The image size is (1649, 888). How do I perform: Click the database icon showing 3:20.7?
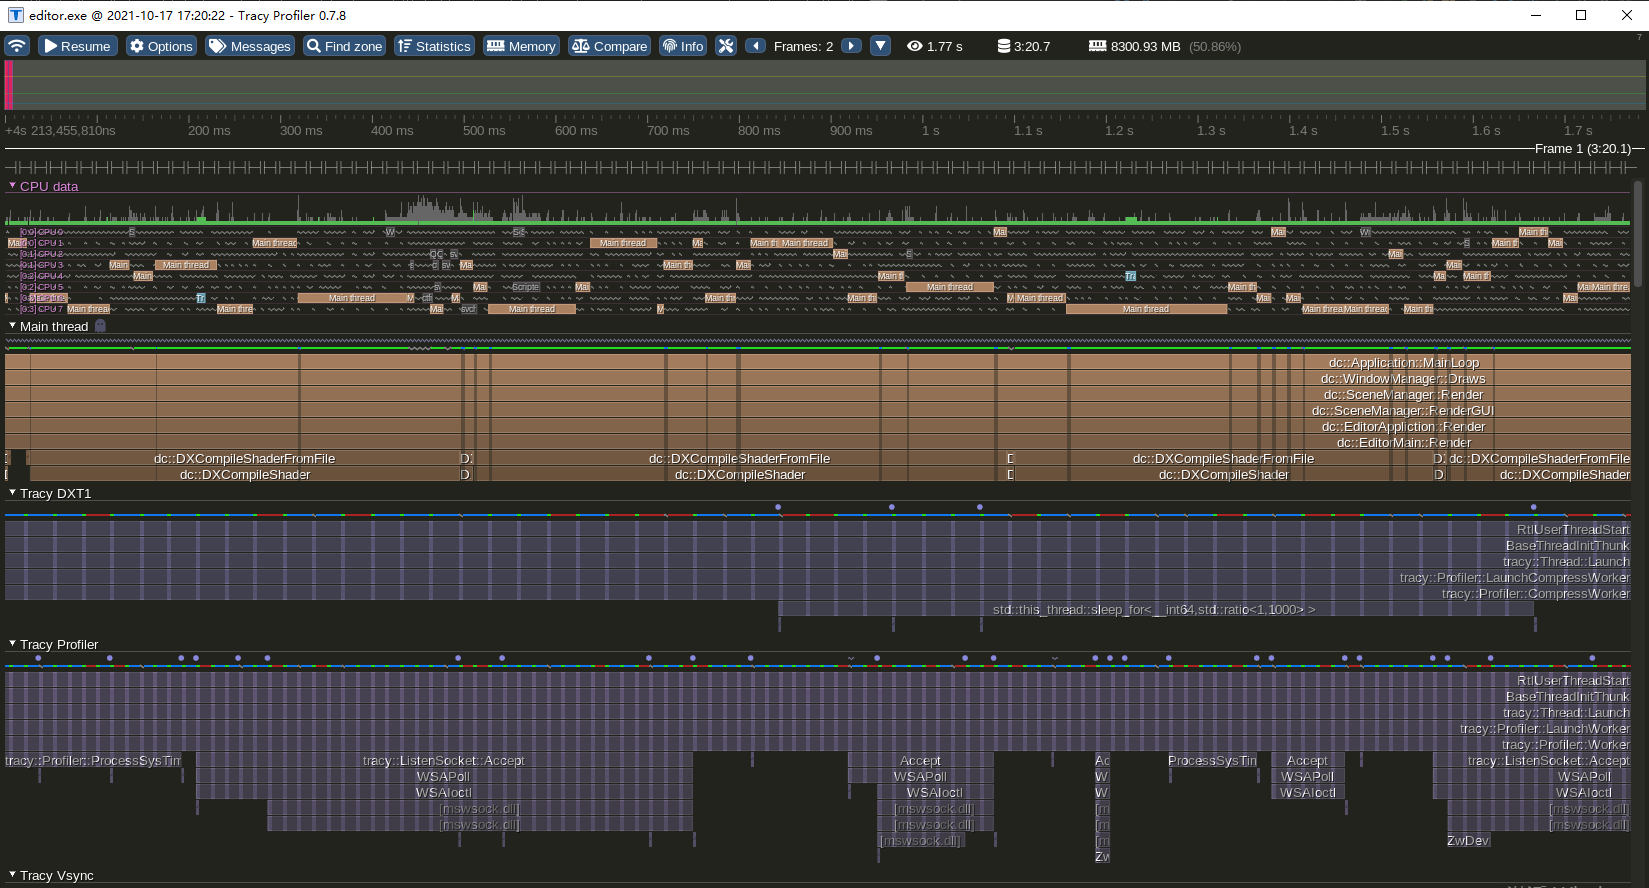point(1003,46)
